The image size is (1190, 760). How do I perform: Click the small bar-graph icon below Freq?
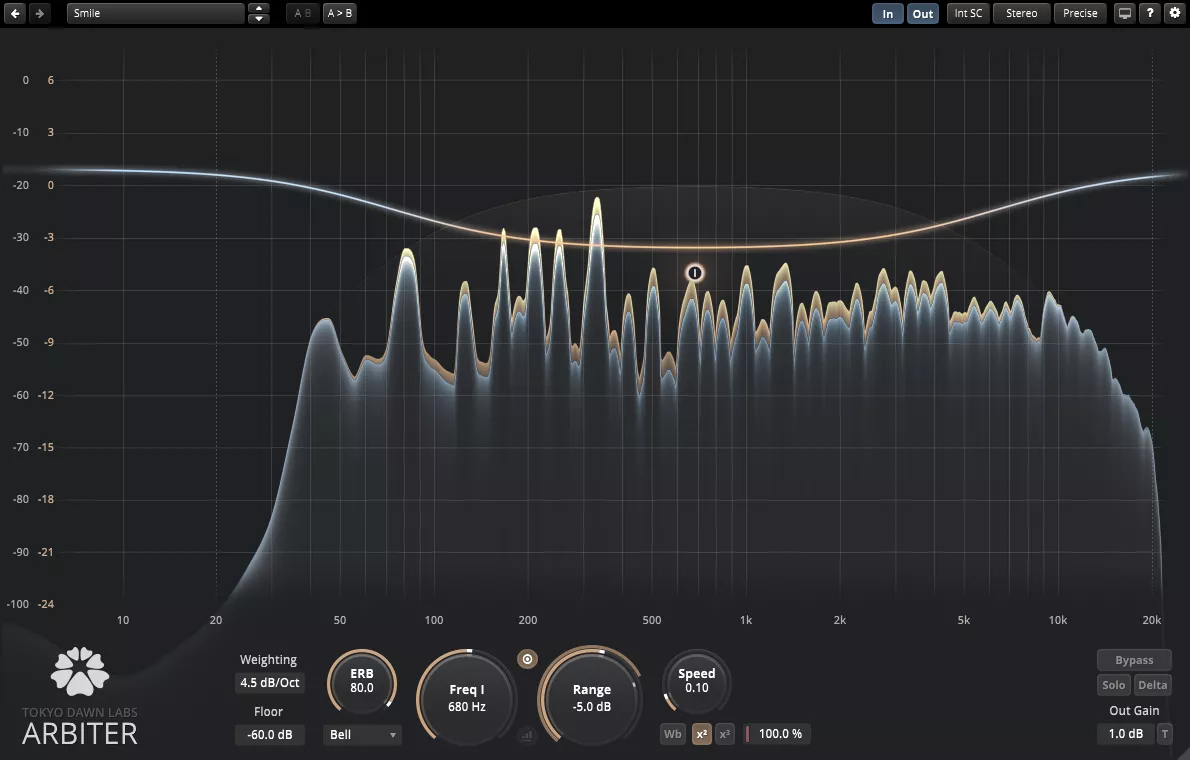click(x=528, y=735)
